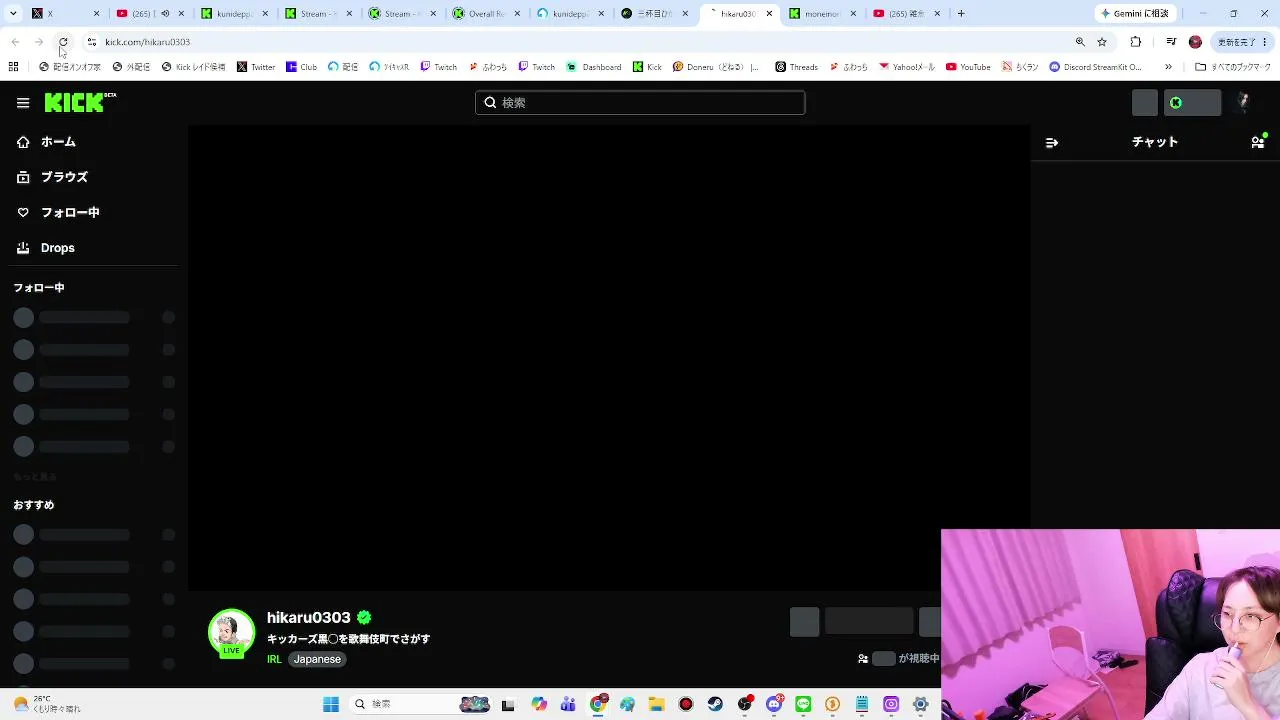Open the Chrome apps grid icon
Image resolution: width=1280 pixels, height=720 pixels.
(13, 67)
